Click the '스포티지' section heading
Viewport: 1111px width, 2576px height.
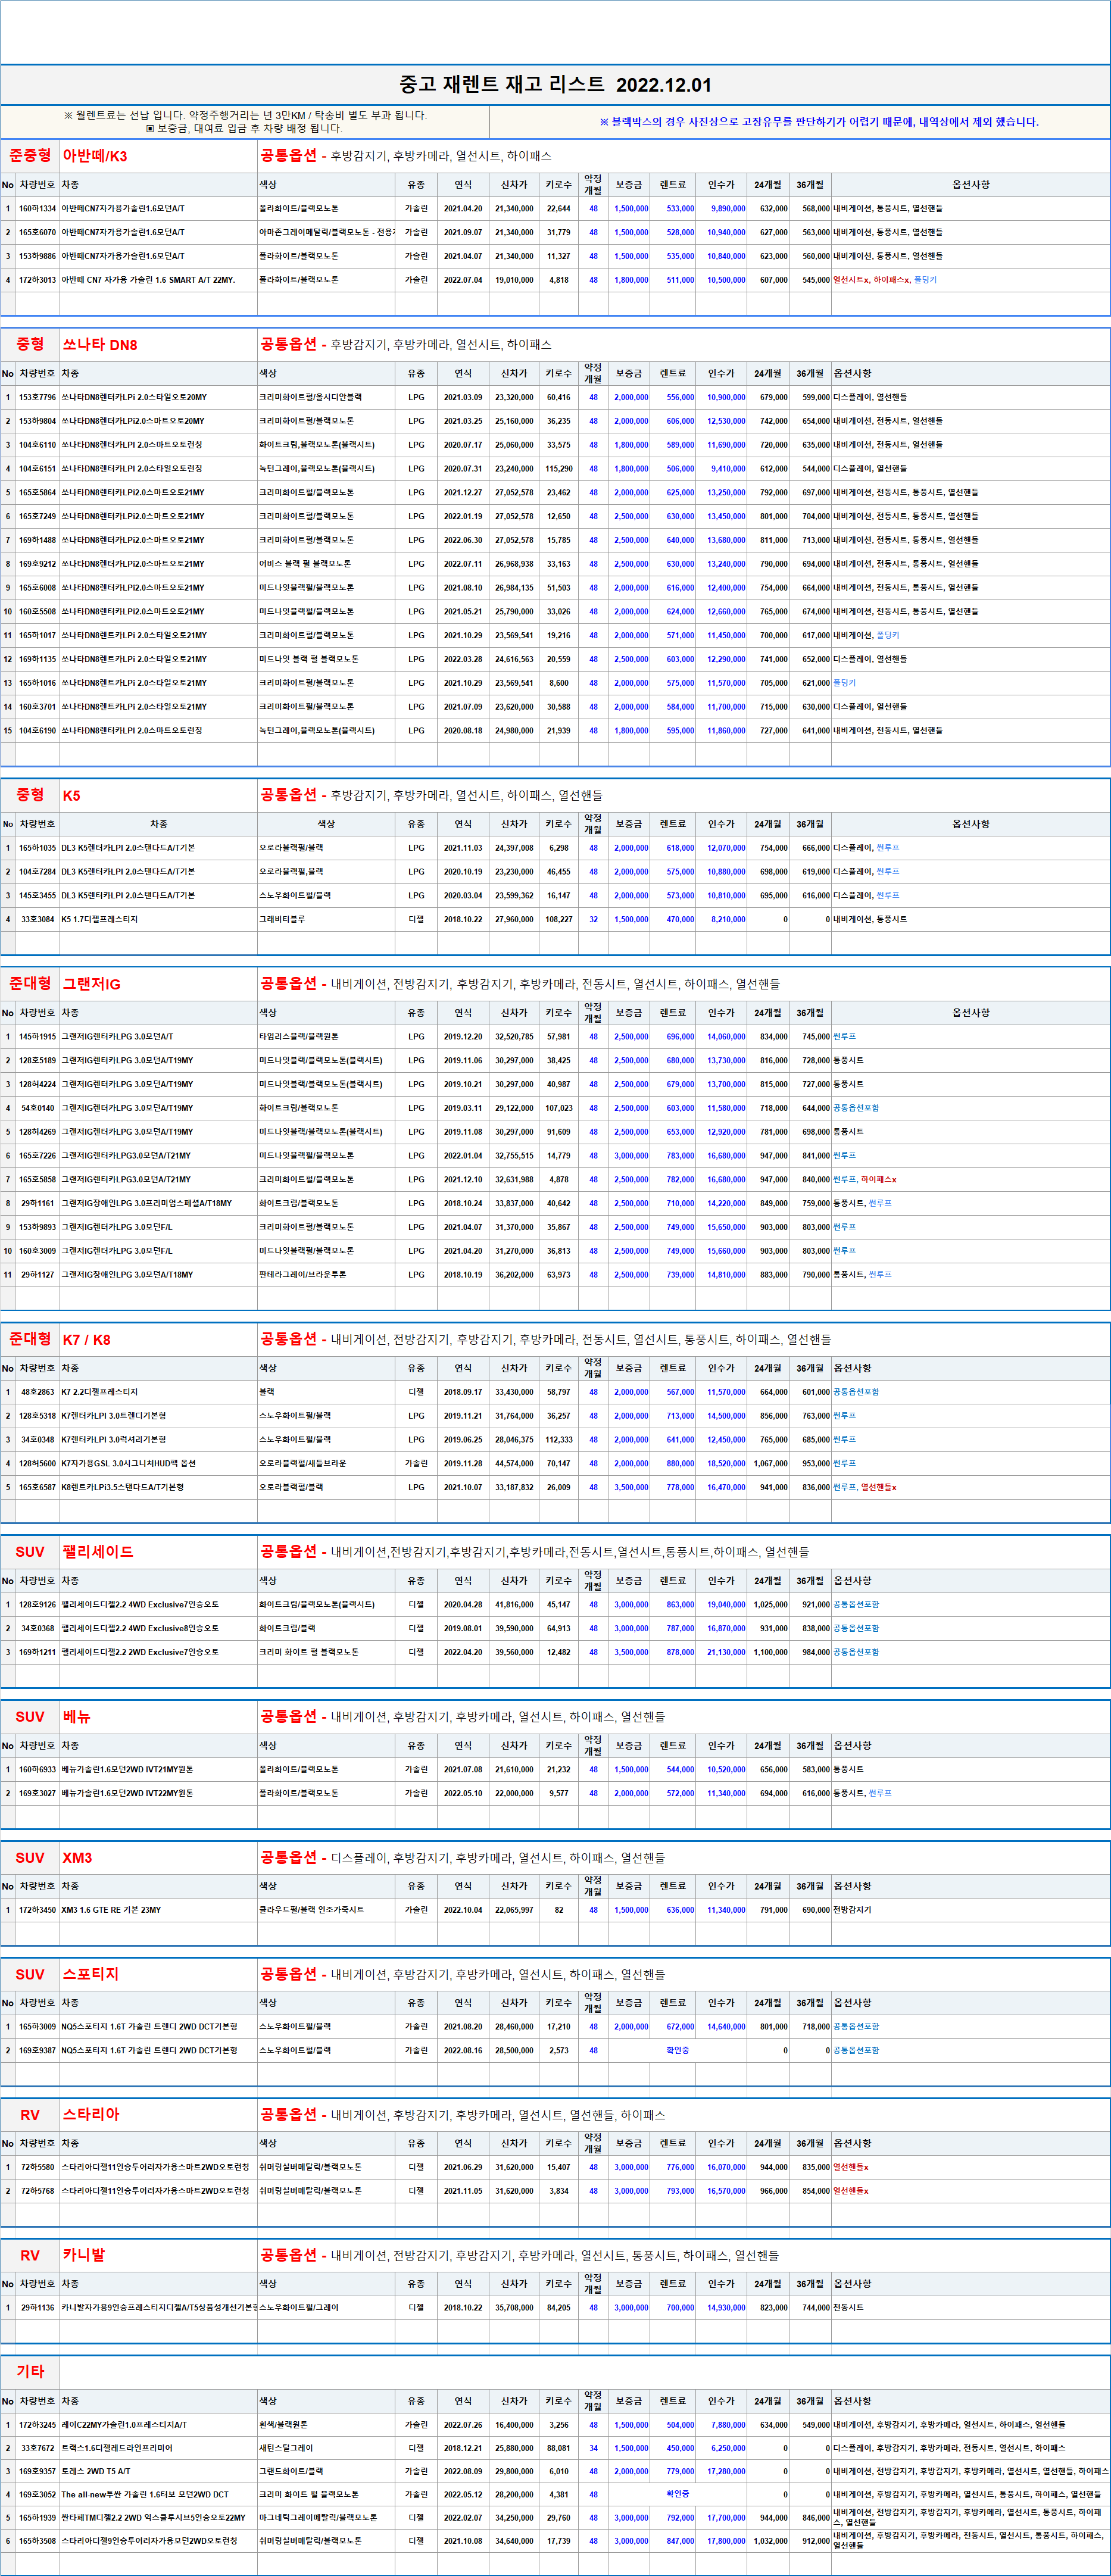pyautogui.click(x=91, y=1975)
